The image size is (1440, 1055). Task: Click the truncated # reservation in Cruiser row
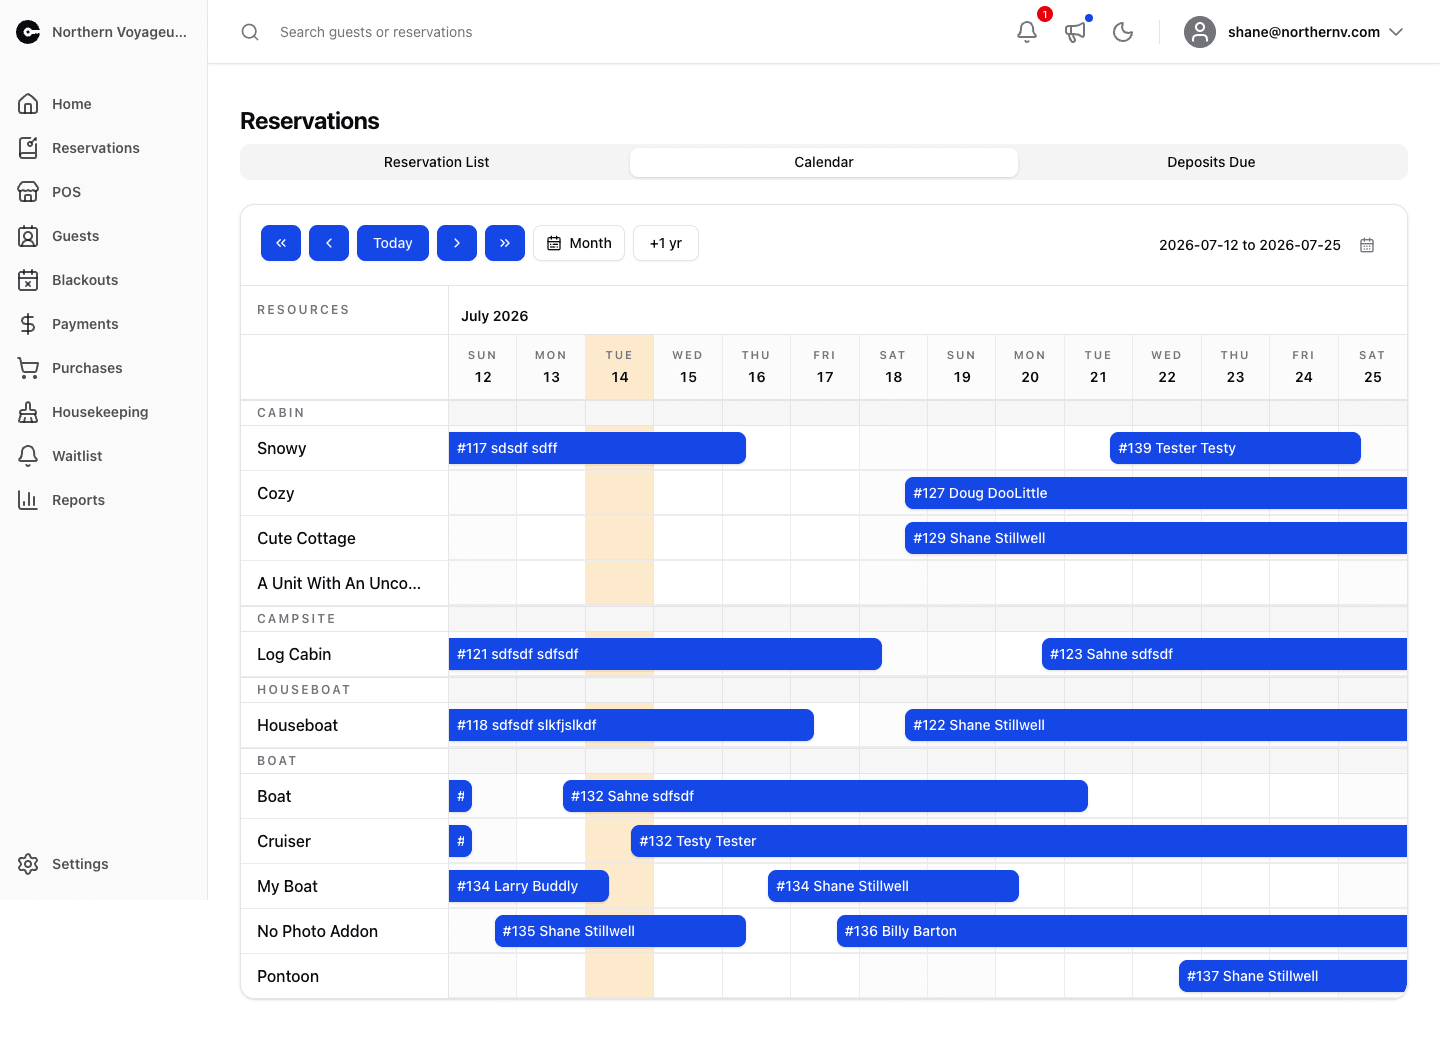(460, 841)
